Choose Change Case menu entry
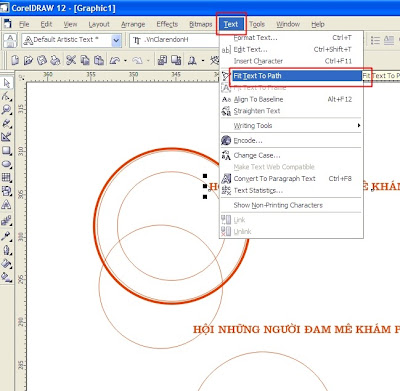400x391 pixels. [x=291, y=155]
